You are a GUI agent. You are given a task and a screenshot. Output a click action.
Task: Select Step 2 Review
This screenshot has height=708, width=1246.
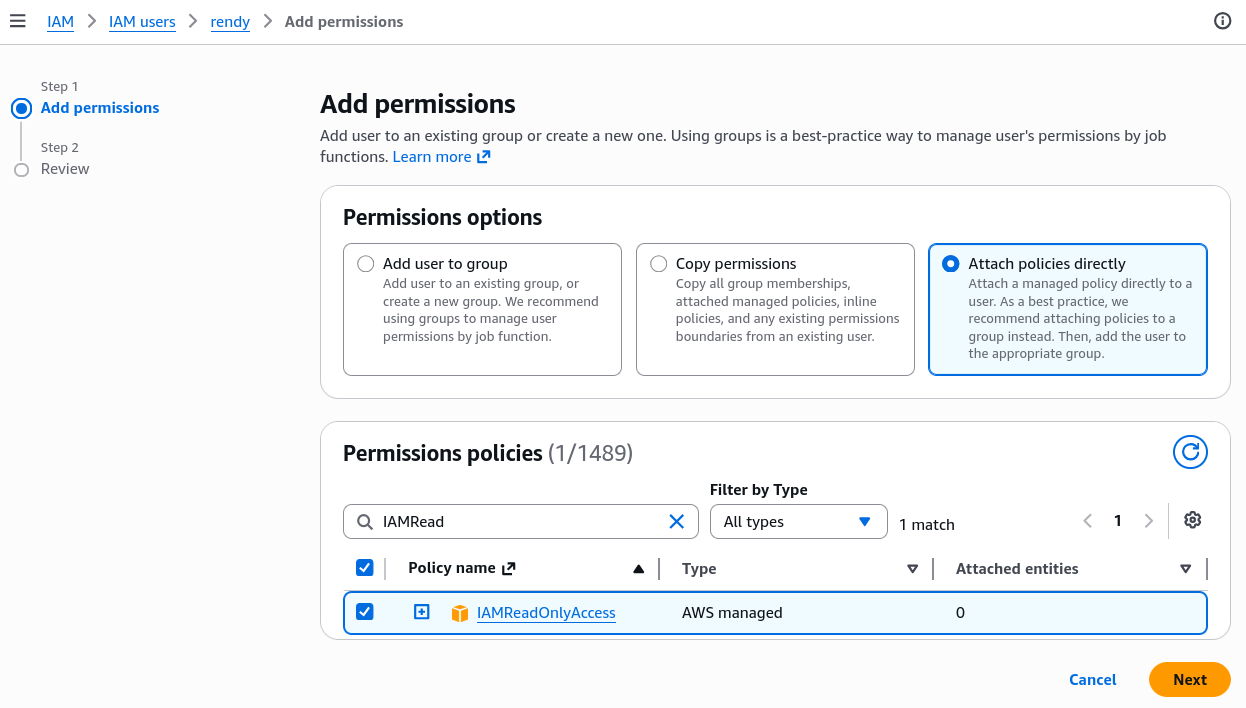point(65,169)
